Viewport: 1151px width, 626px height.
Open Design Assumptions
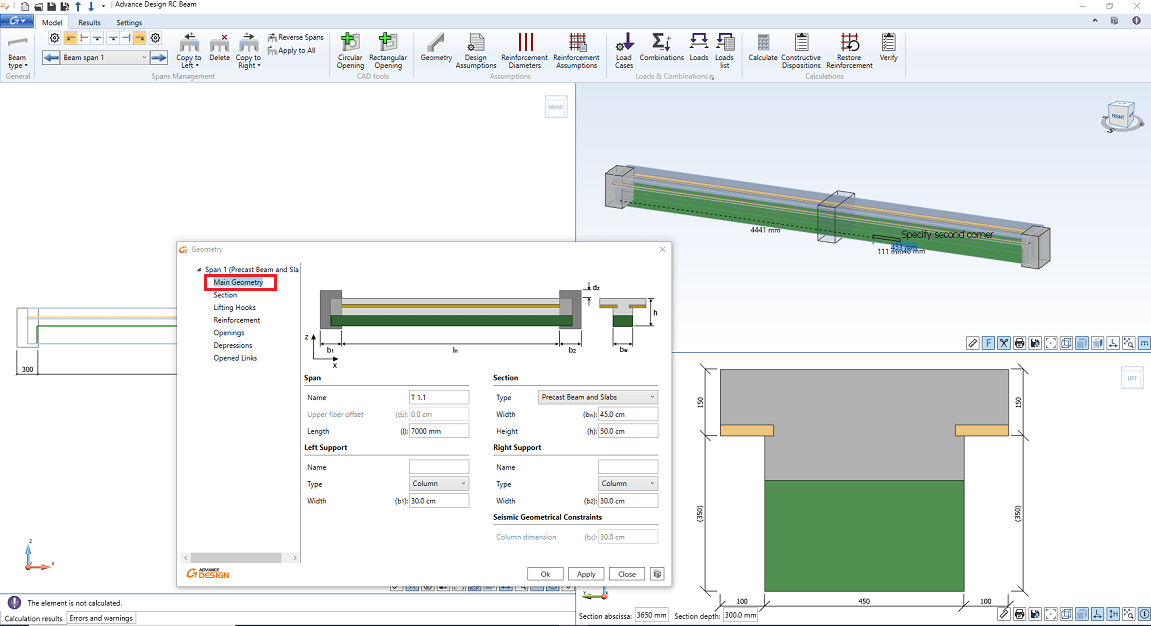pyautogui.click(x=476, y=51)
